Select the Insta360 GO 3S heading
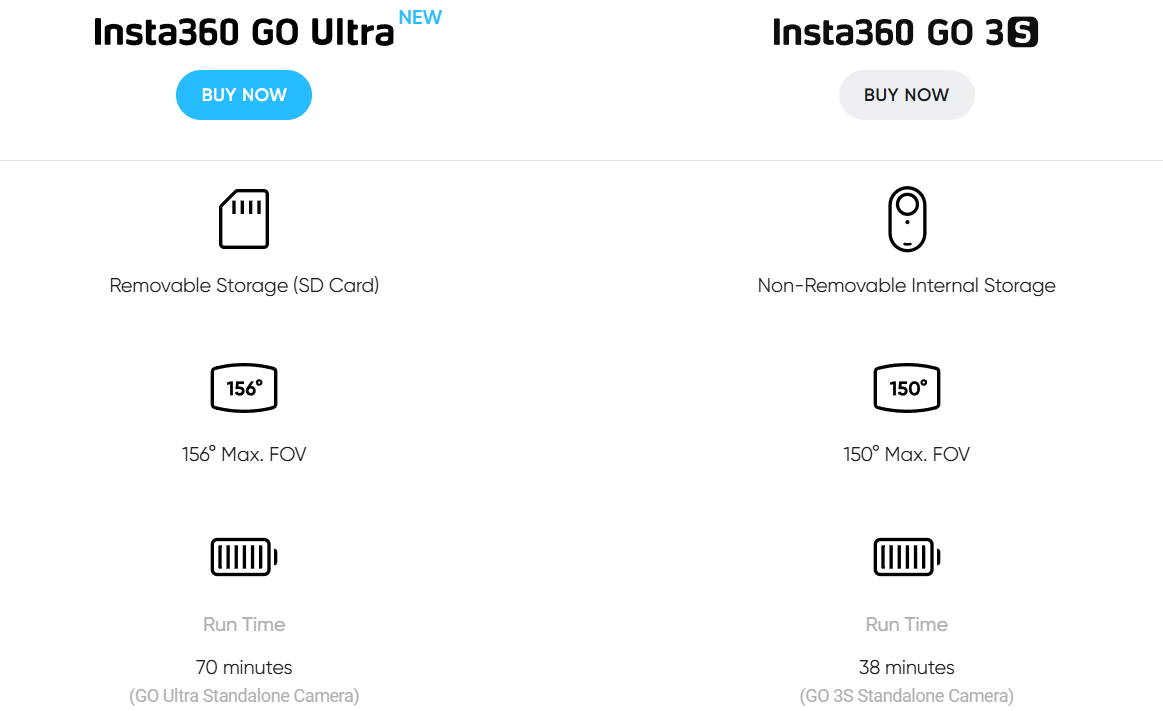 pyautogui.click(x=906, y=32)
